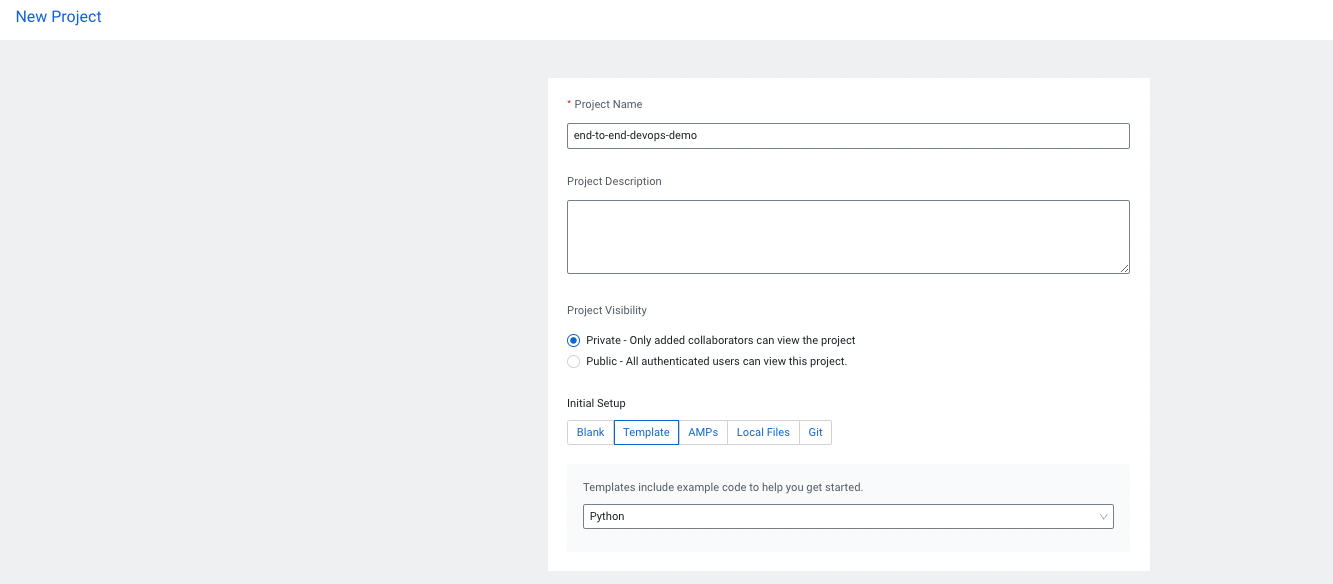Screen dimensions: 1333x584
Task: Select the Blank initial setup tab
Action: tap(590, 432)
